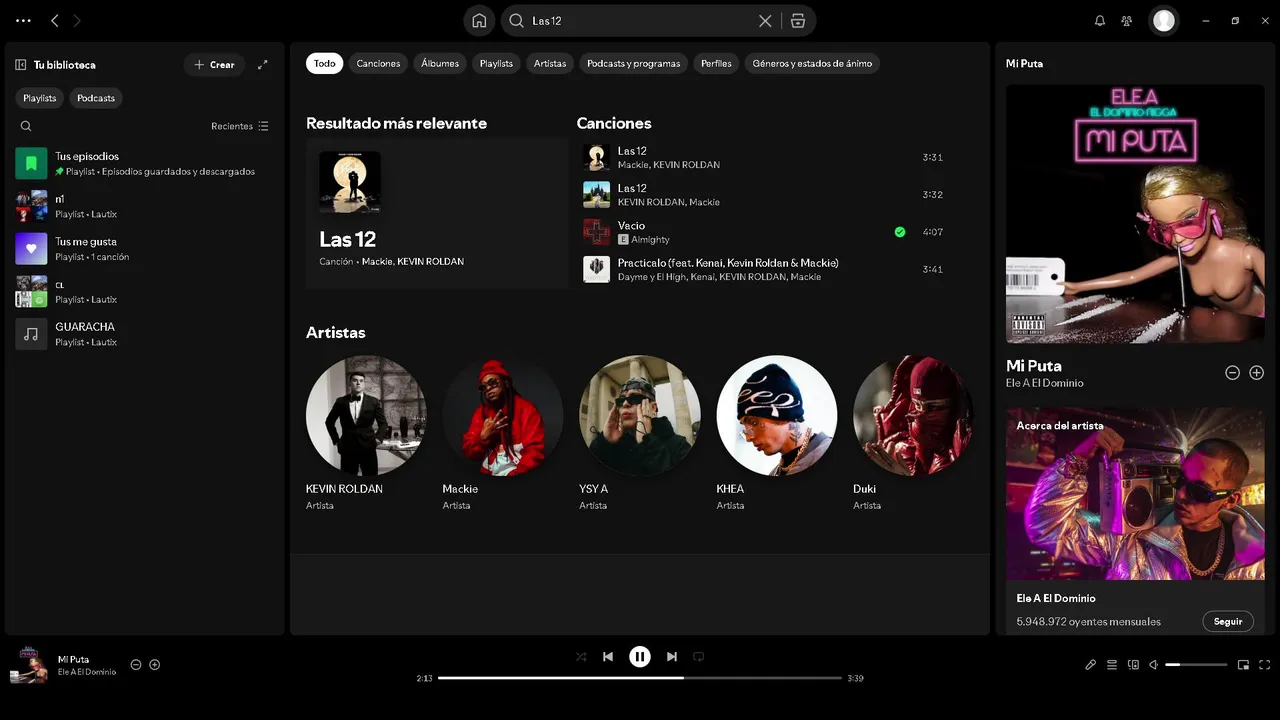Image resolution: width=1280 pixels, height=720 pixels.
Task: Open the n1 playlist
Action: pos(145,206)
